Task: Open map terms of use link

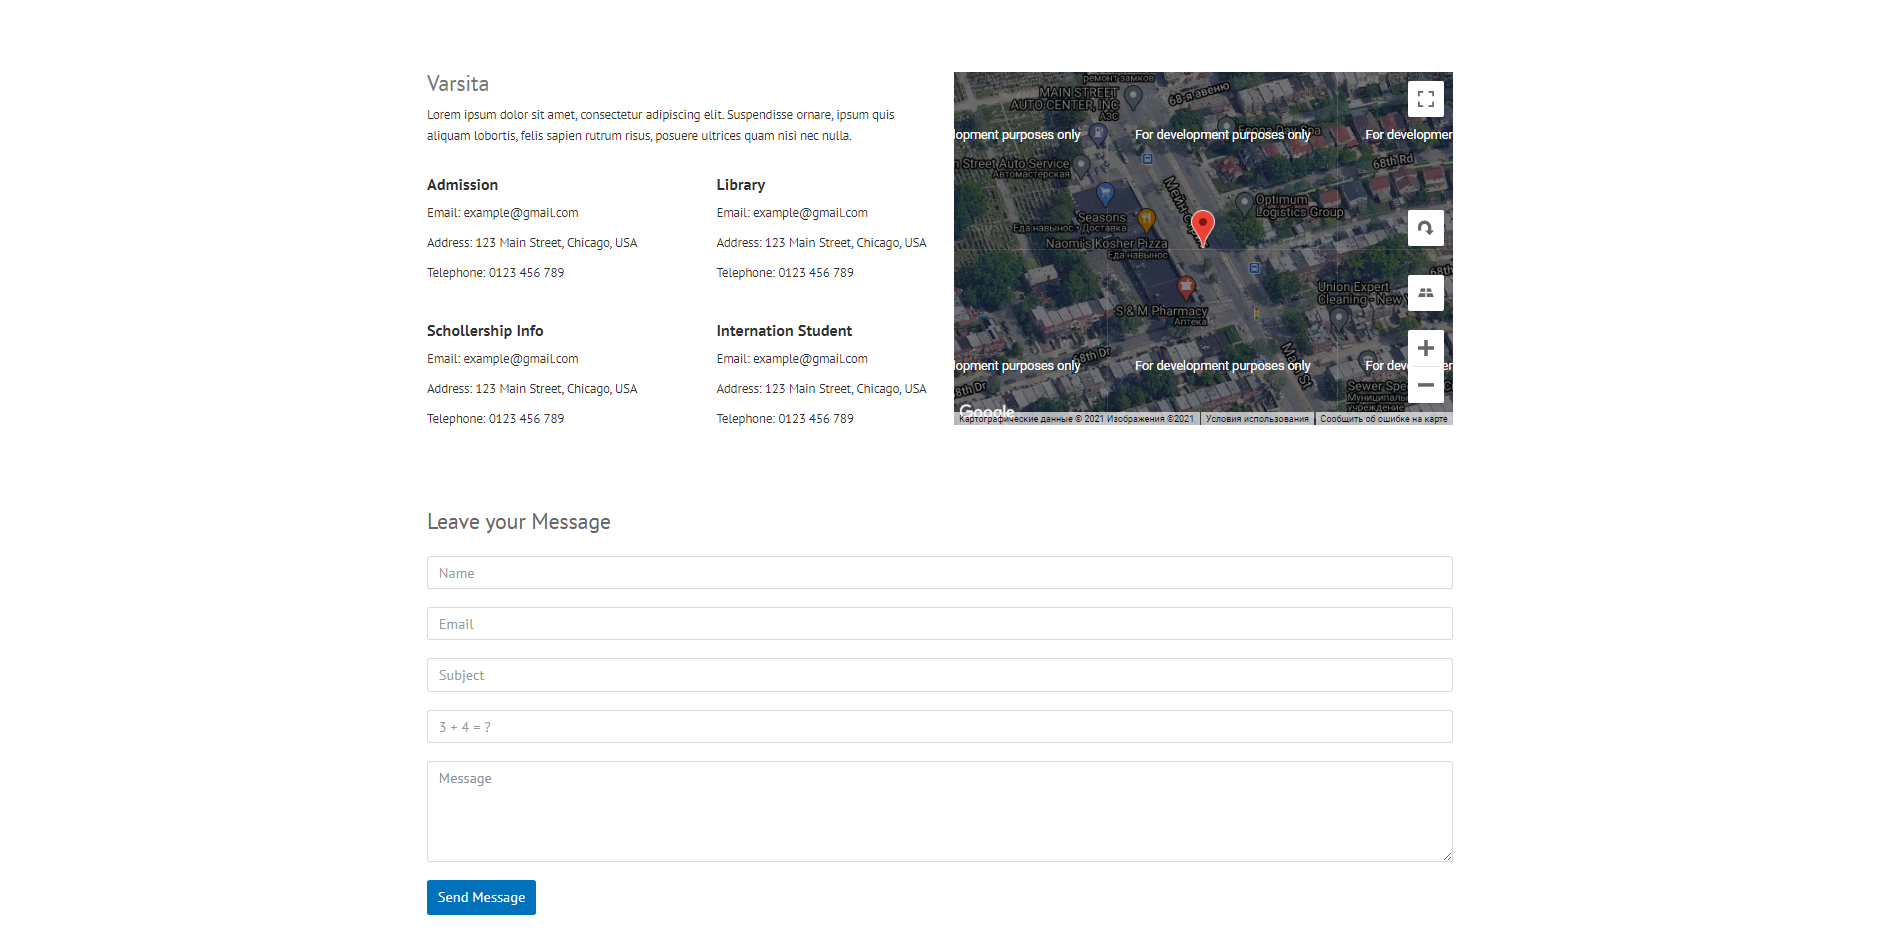Action: tap(1257, 419)
